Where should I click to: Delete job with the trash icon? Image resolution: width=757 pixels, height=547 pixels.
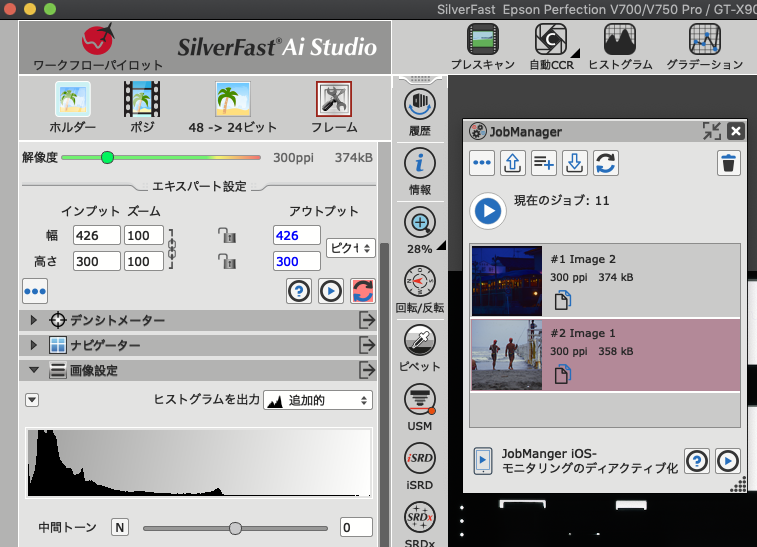pos(729,163)
